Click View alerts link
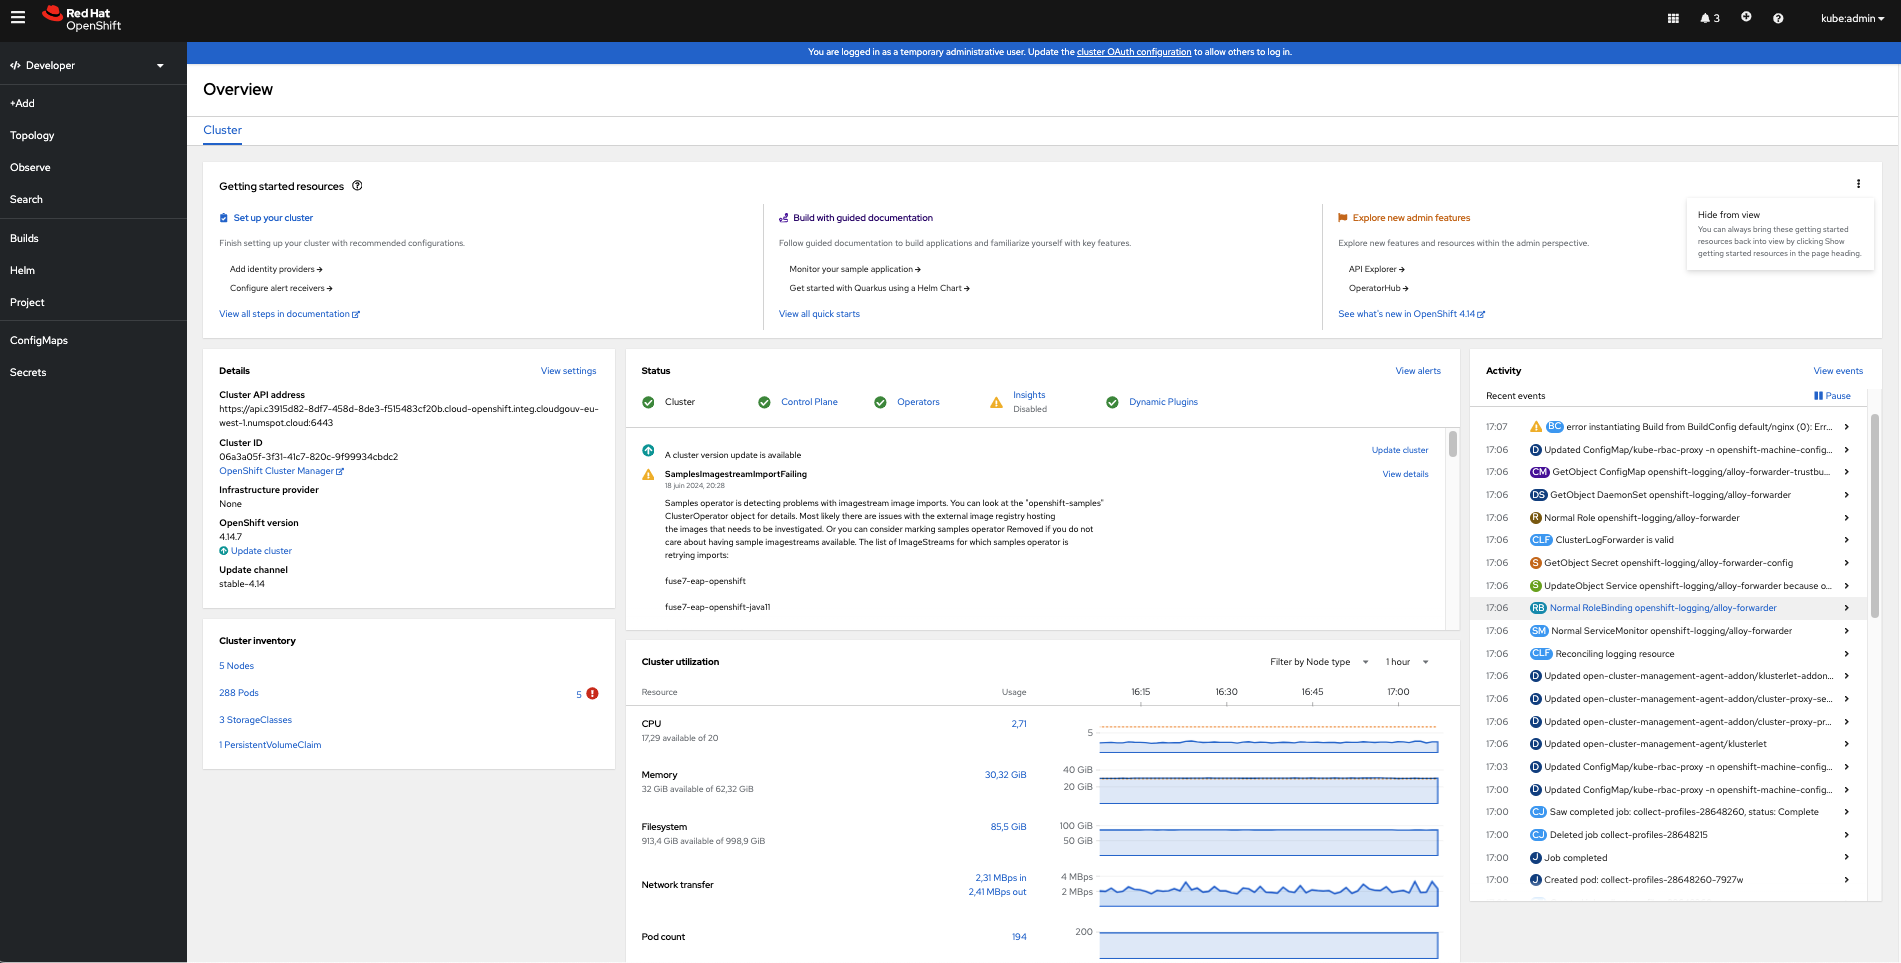This screenshot has width=1901, height=963. pos(1418,371)
